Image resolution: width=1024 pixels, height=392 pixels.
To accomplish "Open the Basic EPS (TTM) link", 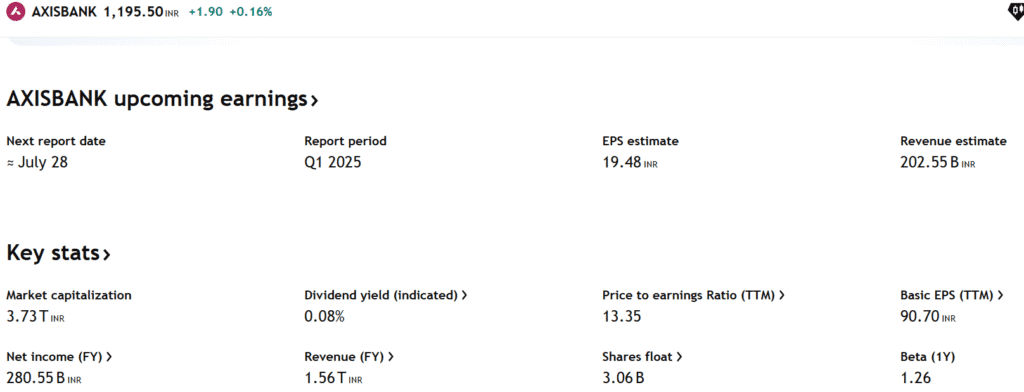I will pos(952,295).
